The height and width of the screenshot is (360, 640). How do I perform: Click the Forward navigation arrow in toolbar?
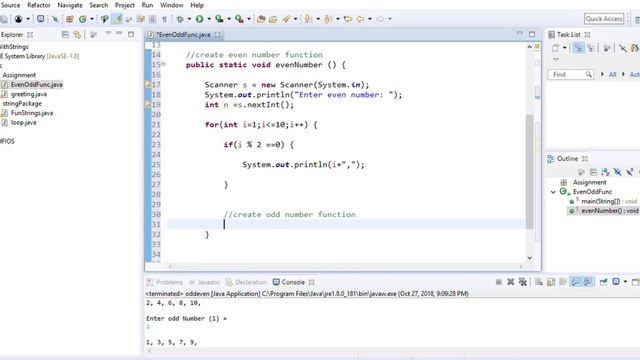(380, 19)
